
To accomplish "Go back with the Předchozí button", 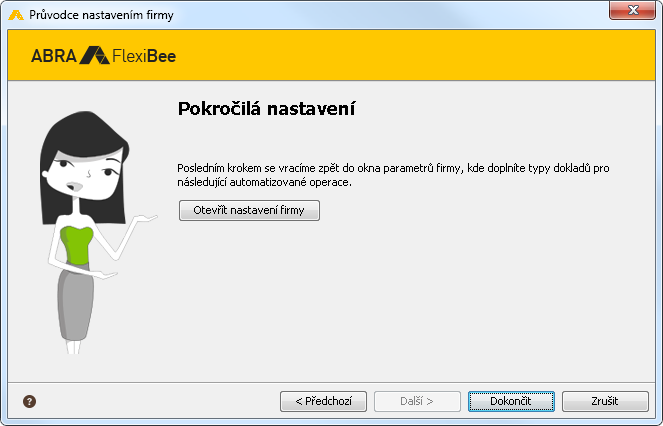I will tap(323, 401).
